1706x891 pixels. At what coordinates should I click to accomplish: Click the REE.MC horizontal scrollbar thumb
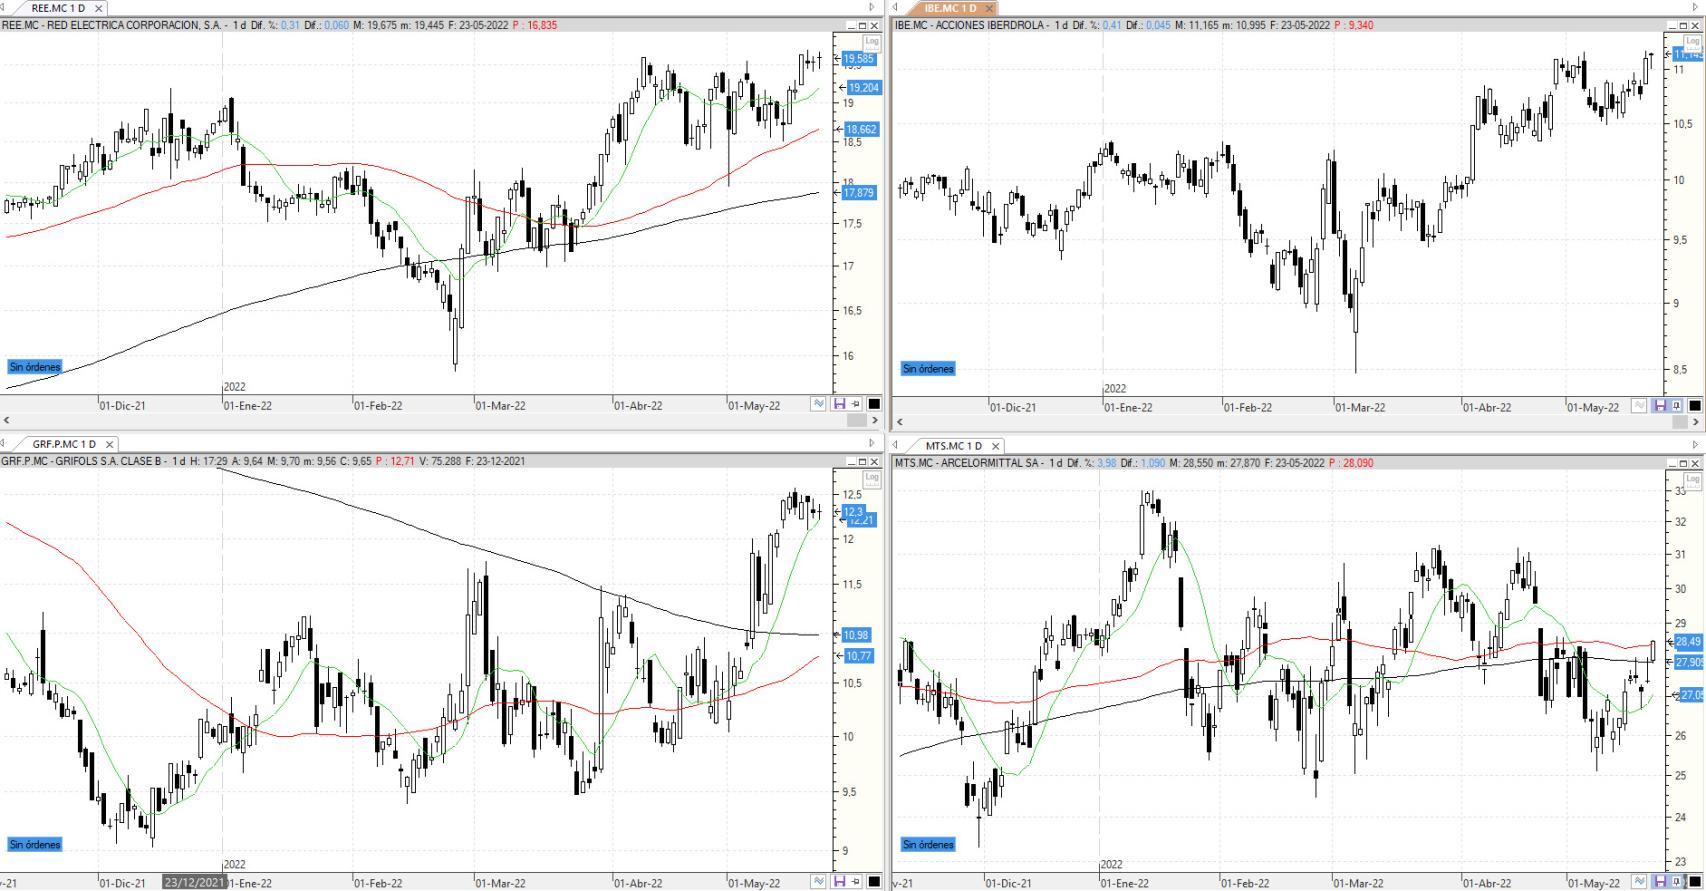point(857,421)
